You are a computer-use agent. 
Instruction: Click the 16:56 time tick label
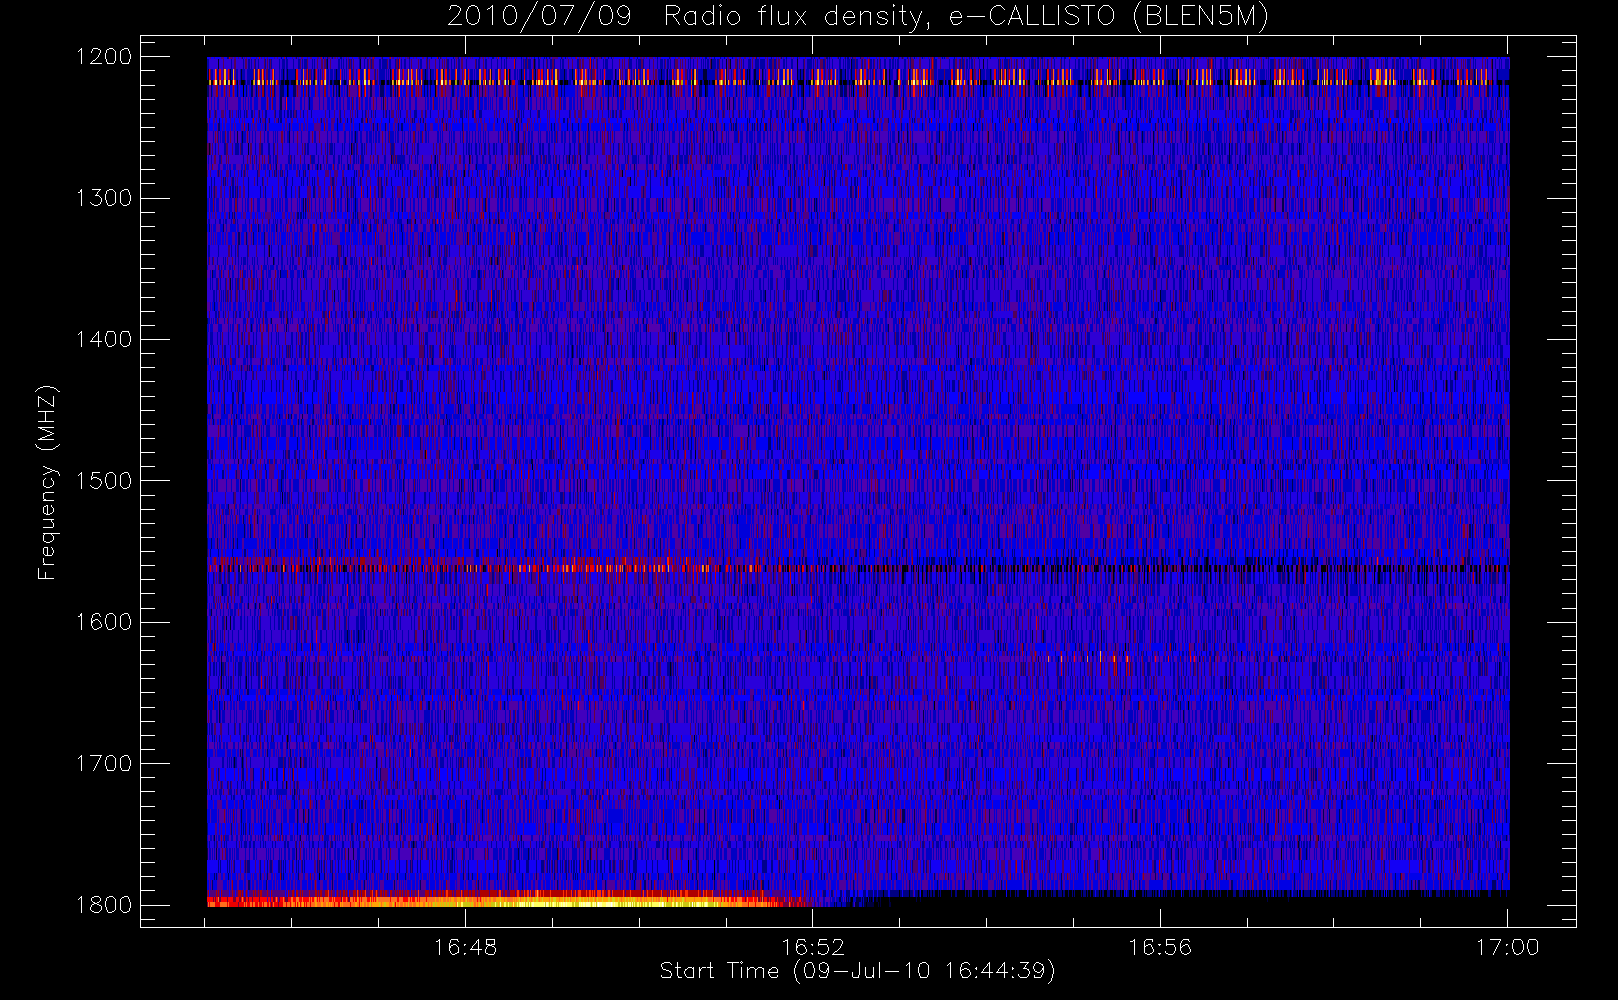(x=1160, y=947)
